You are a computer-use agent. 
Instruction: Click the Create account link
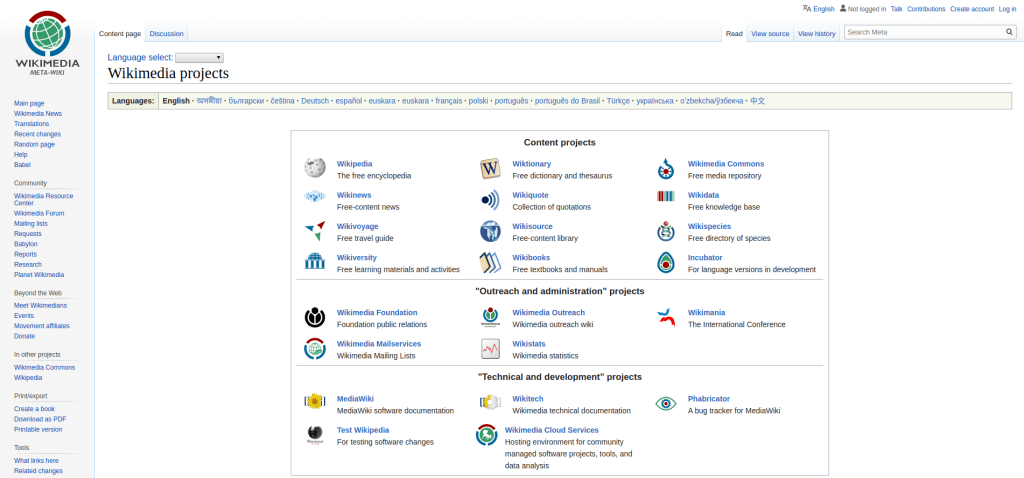coord(972,9)
